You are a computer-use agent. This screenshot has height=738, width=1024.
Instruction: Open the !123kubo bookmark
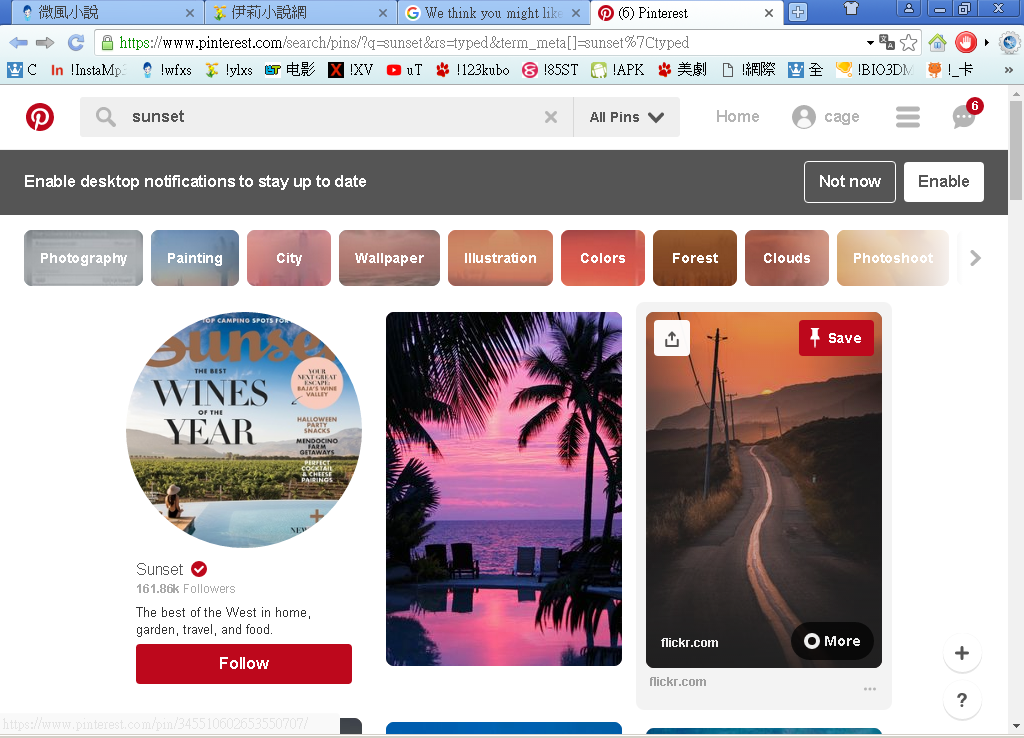tap(472, 70)
